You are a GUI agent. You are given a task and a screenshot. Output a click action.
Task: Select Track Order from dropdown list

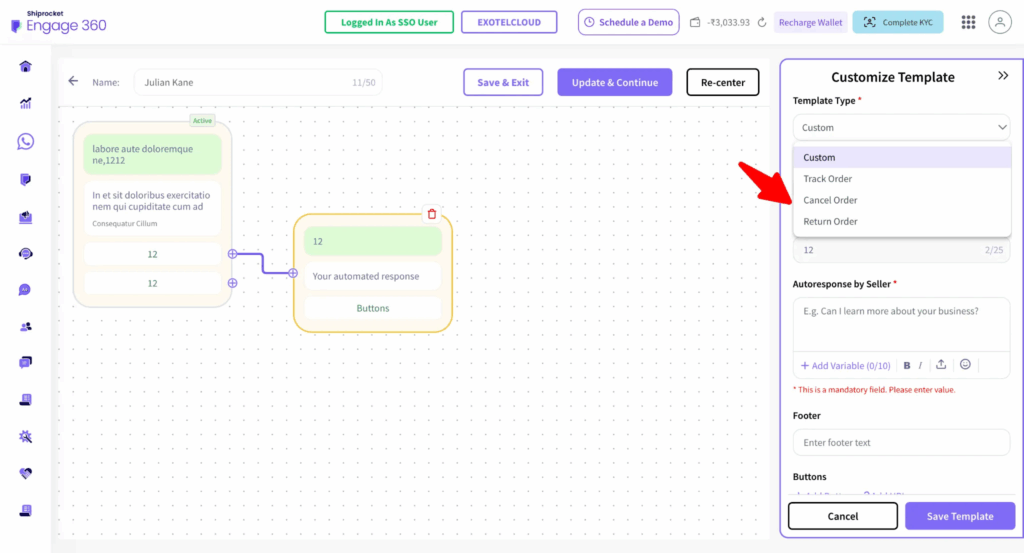click(828, 179)
